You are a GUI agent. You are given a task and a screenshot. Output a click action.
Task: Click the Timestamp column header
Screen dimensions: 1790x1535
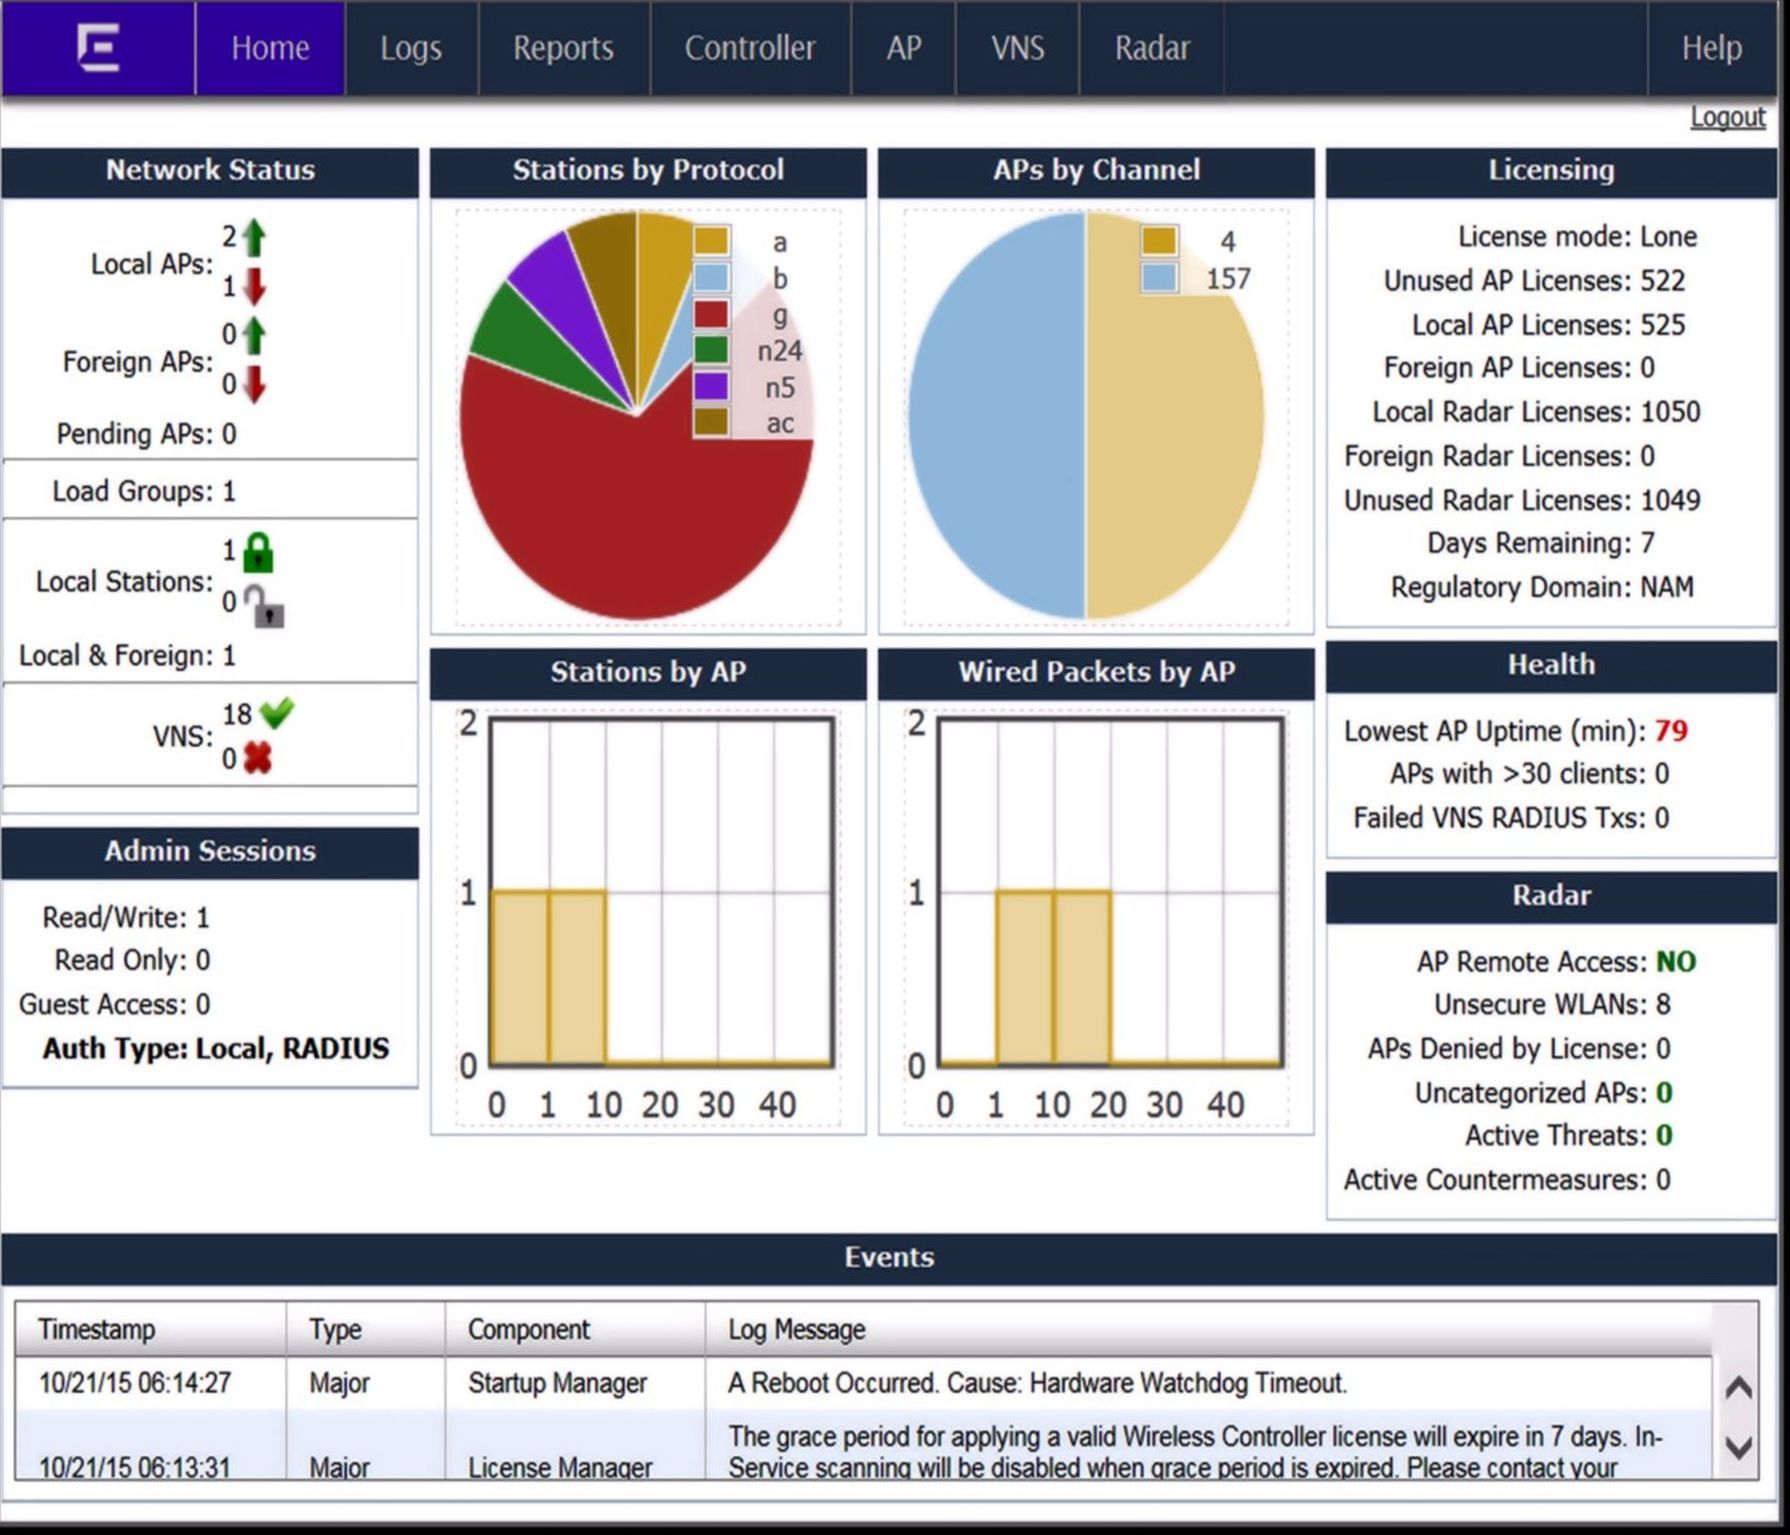(97, 1329)
